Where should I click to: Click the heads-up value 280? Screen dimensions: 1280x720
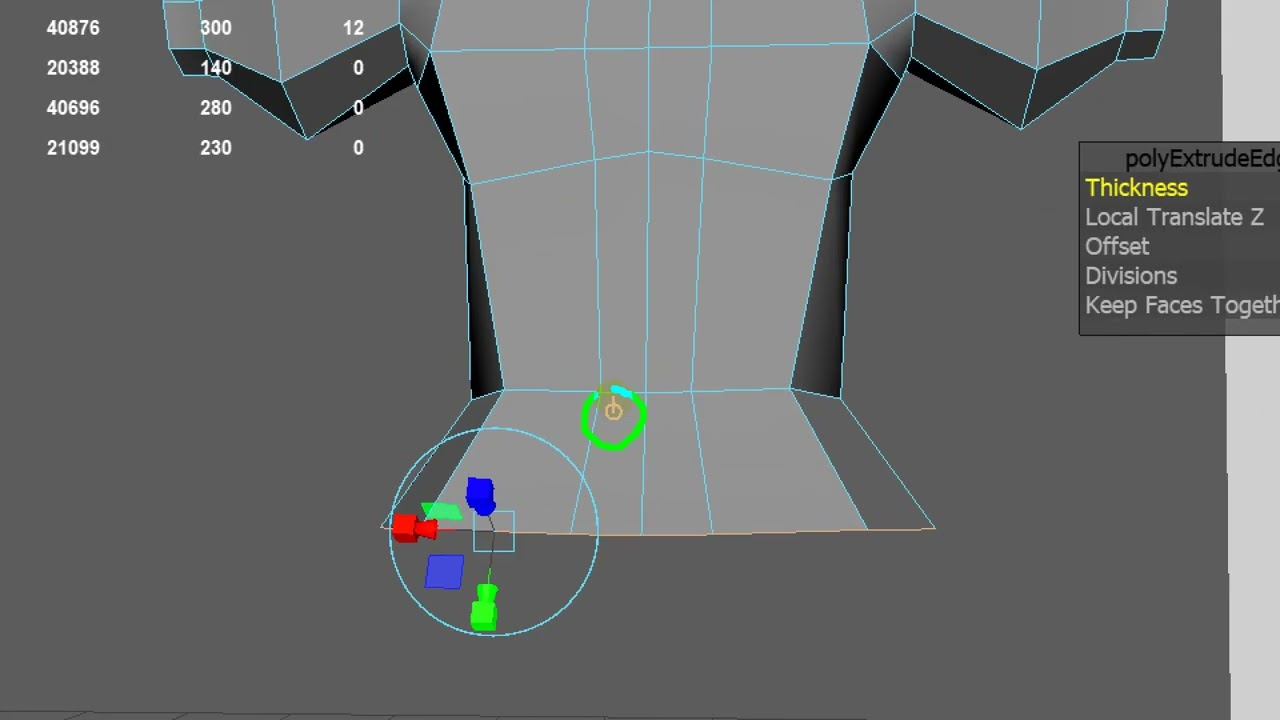tap(216, 108)
